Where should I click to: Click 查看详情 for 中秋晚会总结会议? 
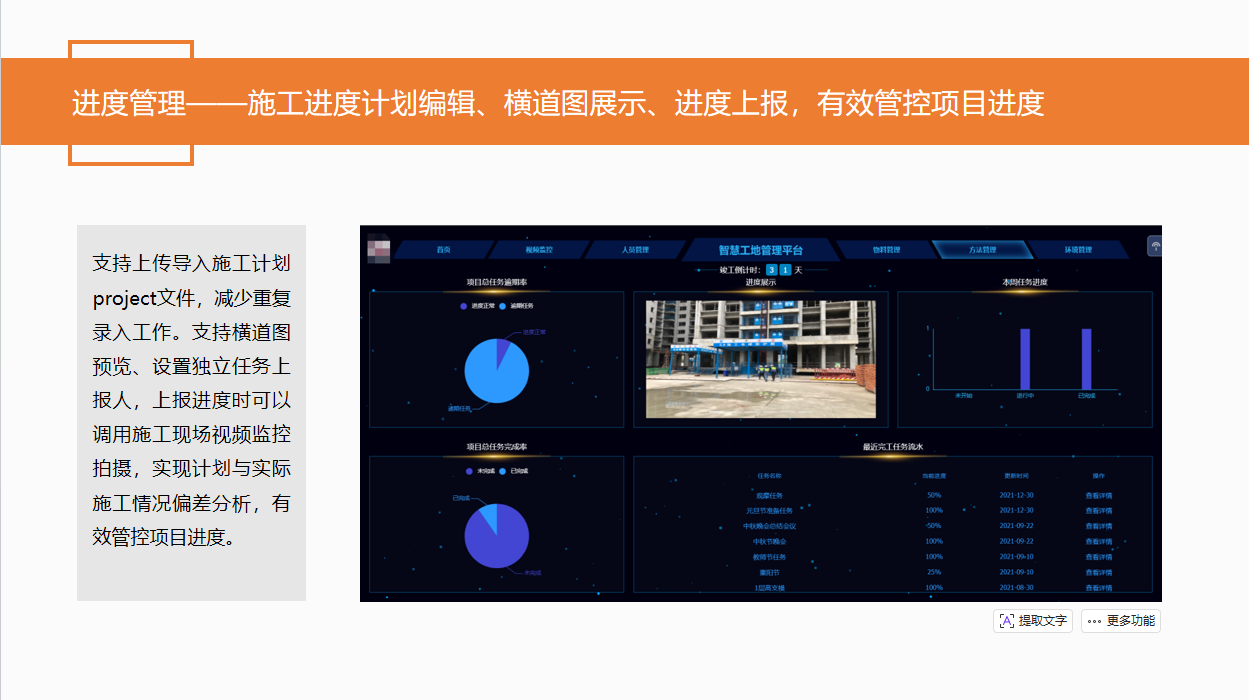[x=1099, y=526]
